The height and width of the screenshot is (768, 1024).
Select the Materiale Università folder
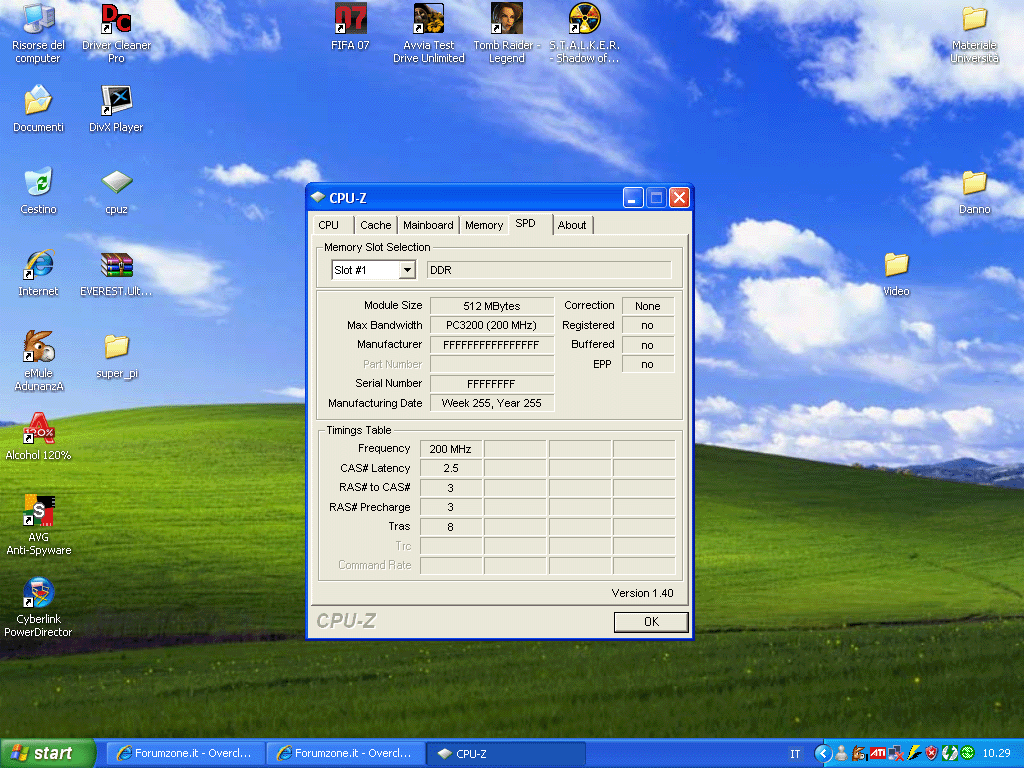click(974, 34)
